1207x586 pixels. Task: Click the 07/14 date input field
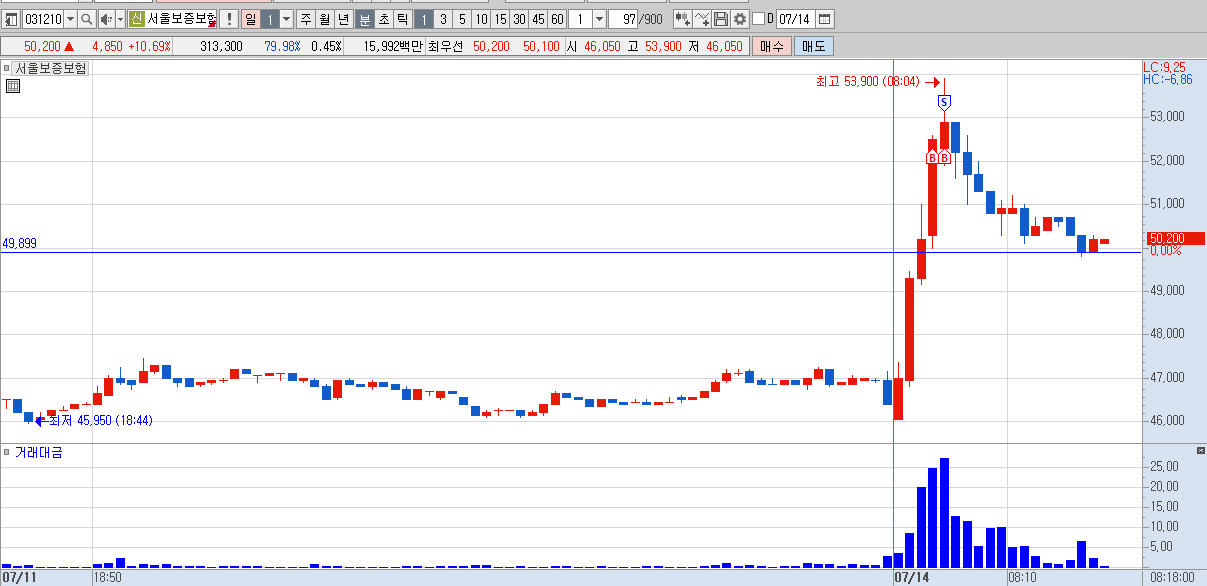794,19
